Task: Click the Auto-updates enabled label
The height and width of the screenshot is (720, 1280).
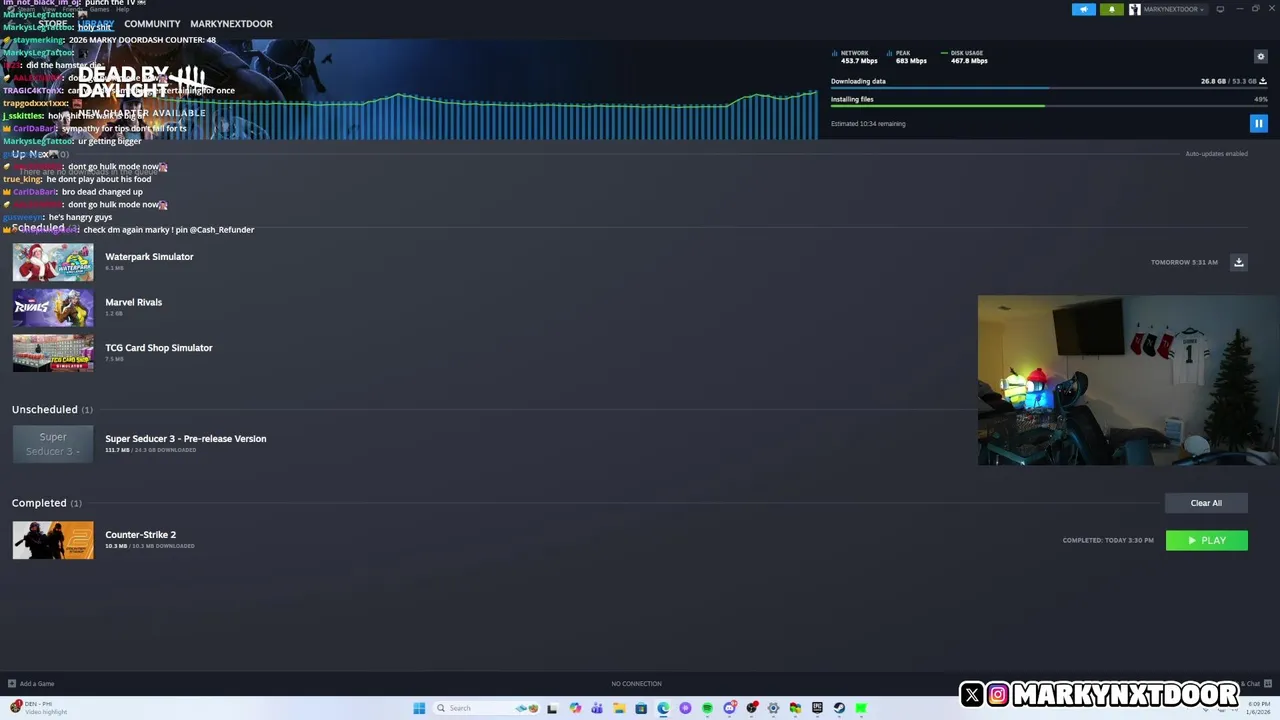Action: coord(1216,154)
